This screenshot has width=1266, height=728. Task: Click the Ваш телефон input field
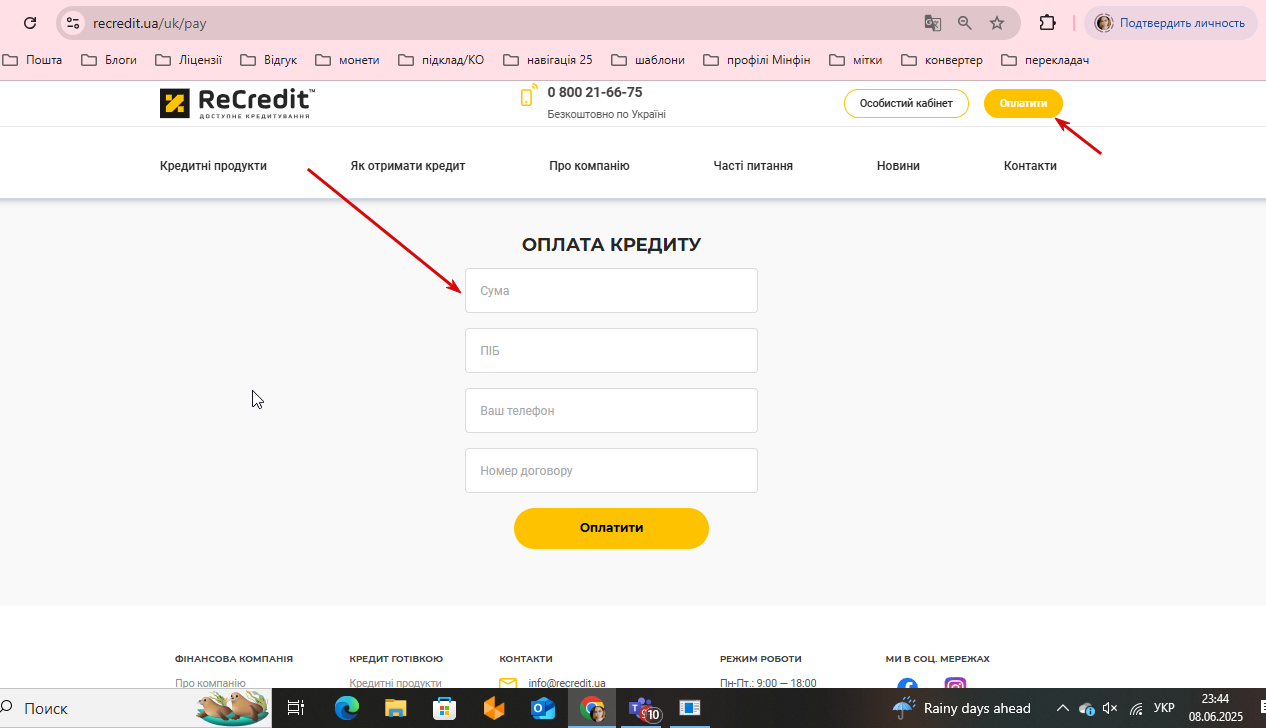point(611,411)
